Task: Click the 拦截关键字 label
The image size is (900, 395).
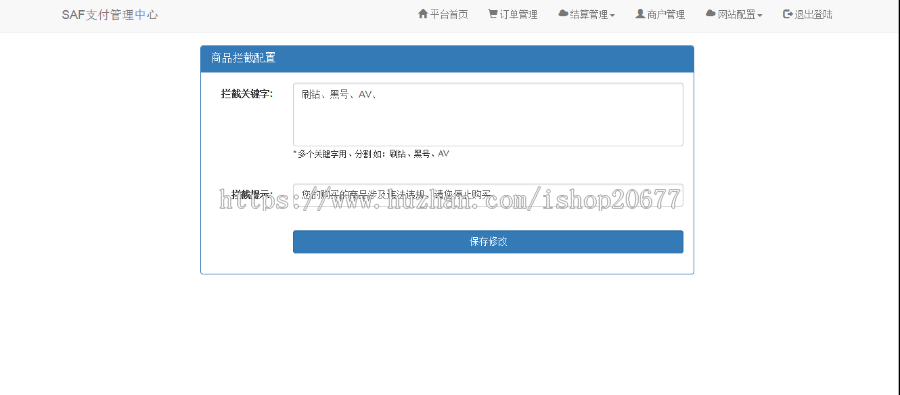Action: 247,94
